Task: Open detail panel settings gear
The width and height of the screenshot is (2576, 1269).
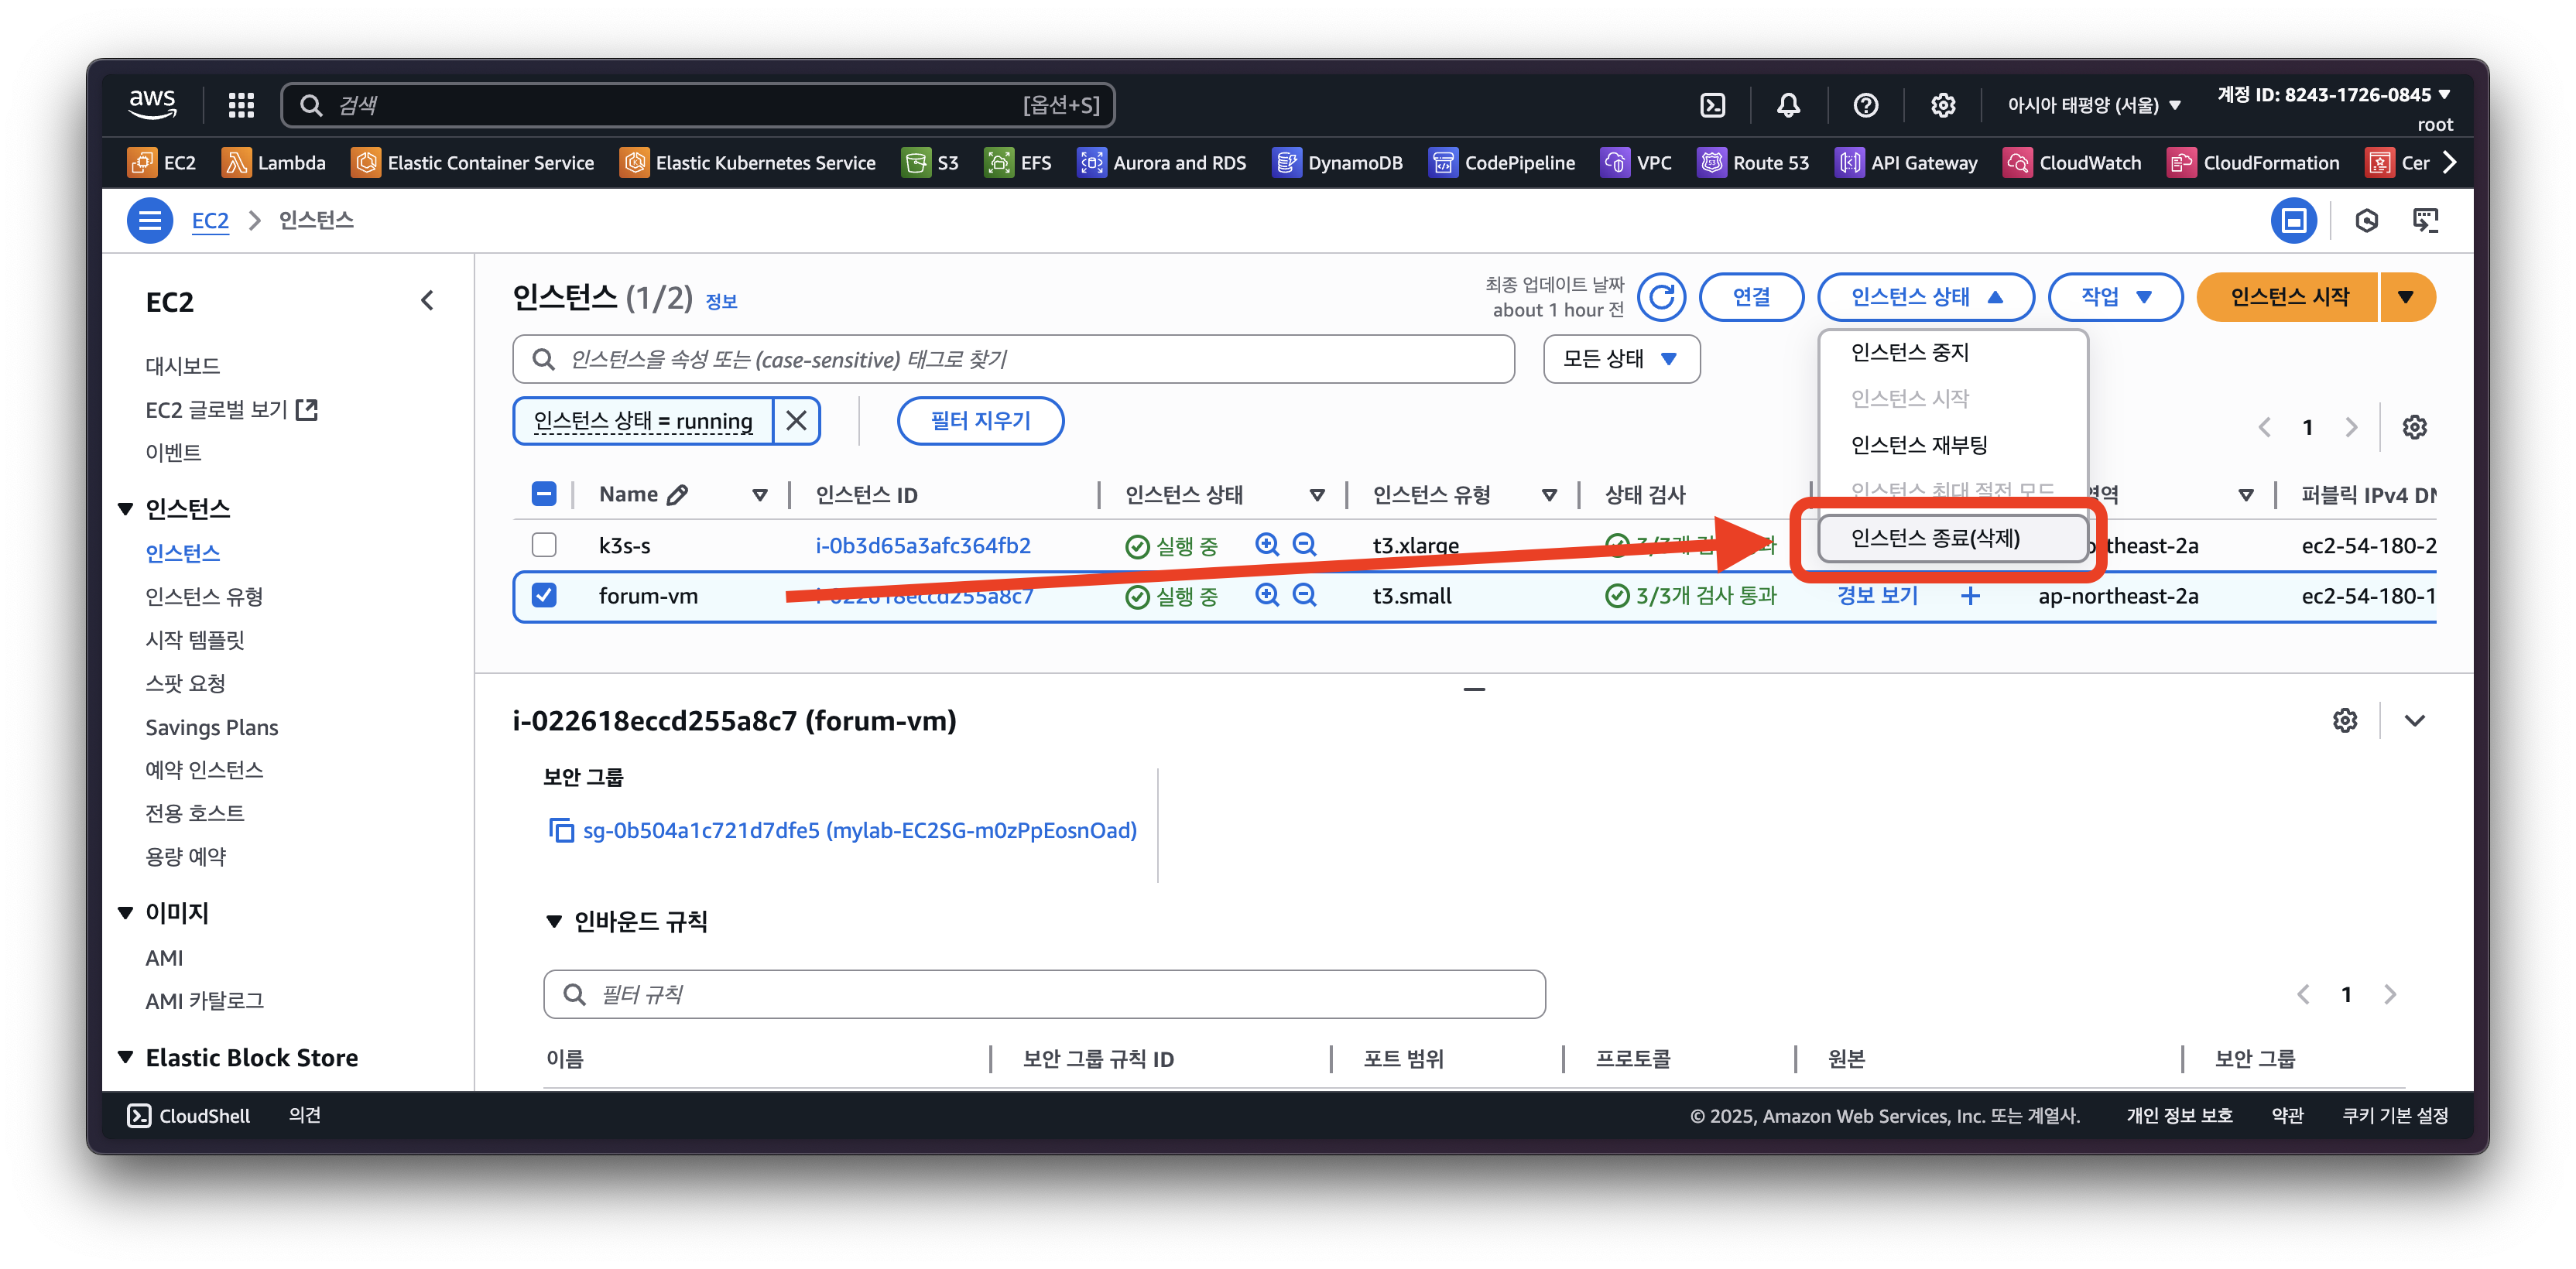Action: (2345, 720)
